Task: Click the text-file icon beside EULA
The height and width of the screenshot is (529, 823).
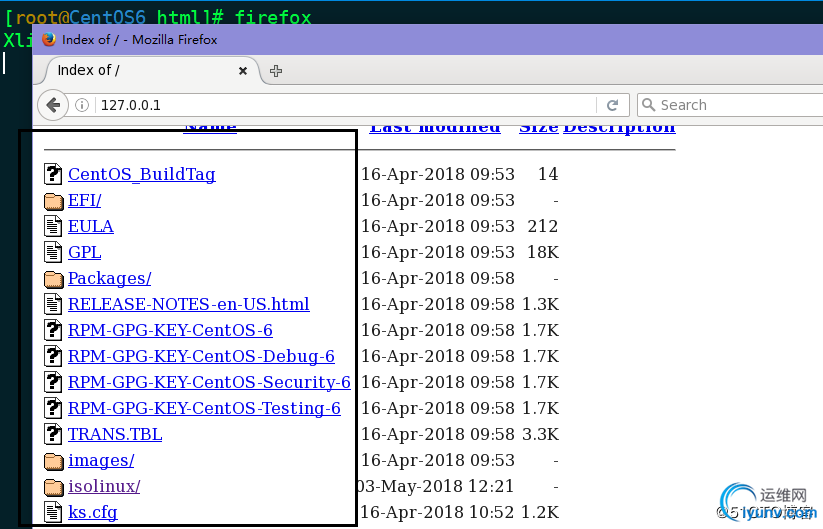Action: pos(53,226)
